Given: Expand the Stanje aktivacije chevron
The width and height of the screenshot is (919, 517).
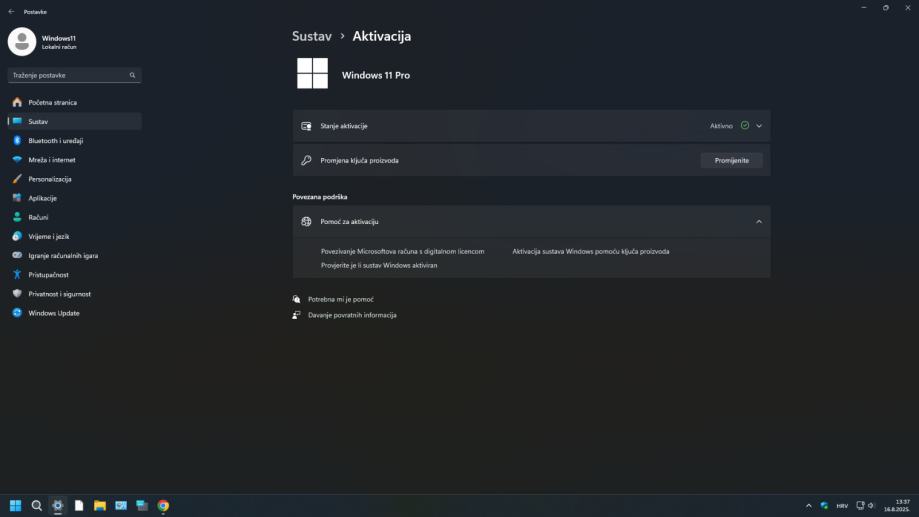Looking at the screenshot, I should [x=759, y=126].
